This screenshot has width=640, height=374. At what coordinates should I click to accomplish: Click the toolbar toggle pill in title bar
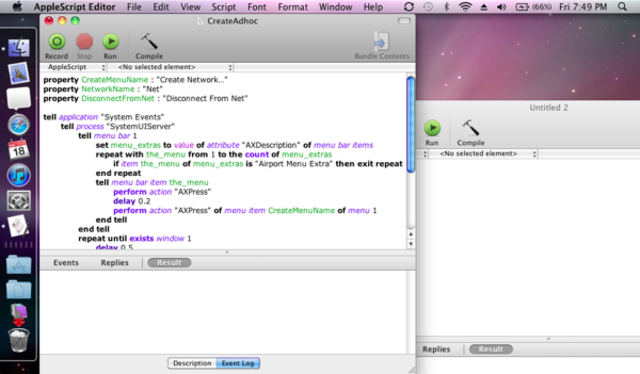coord(404,20)
